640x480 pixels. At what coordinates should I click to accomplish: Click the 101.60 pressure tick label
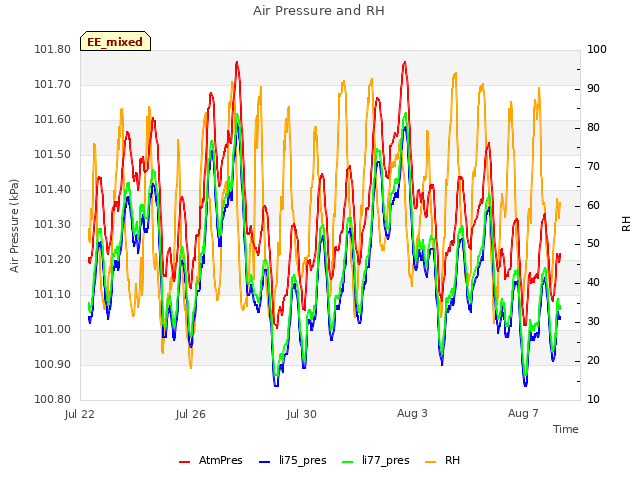(53, 120)
